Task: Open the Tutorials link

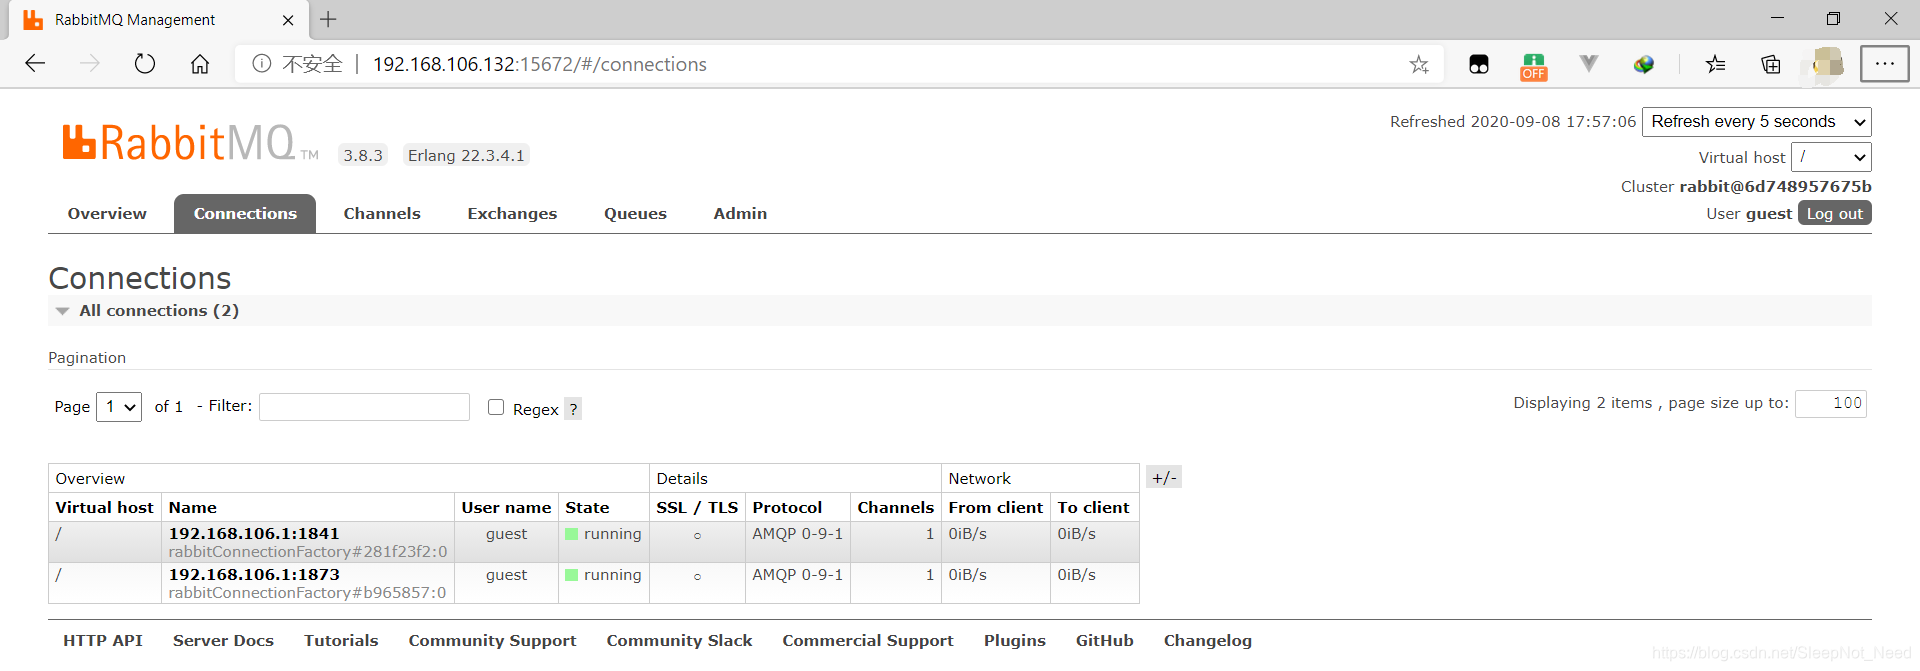Action: coord(341,641)
